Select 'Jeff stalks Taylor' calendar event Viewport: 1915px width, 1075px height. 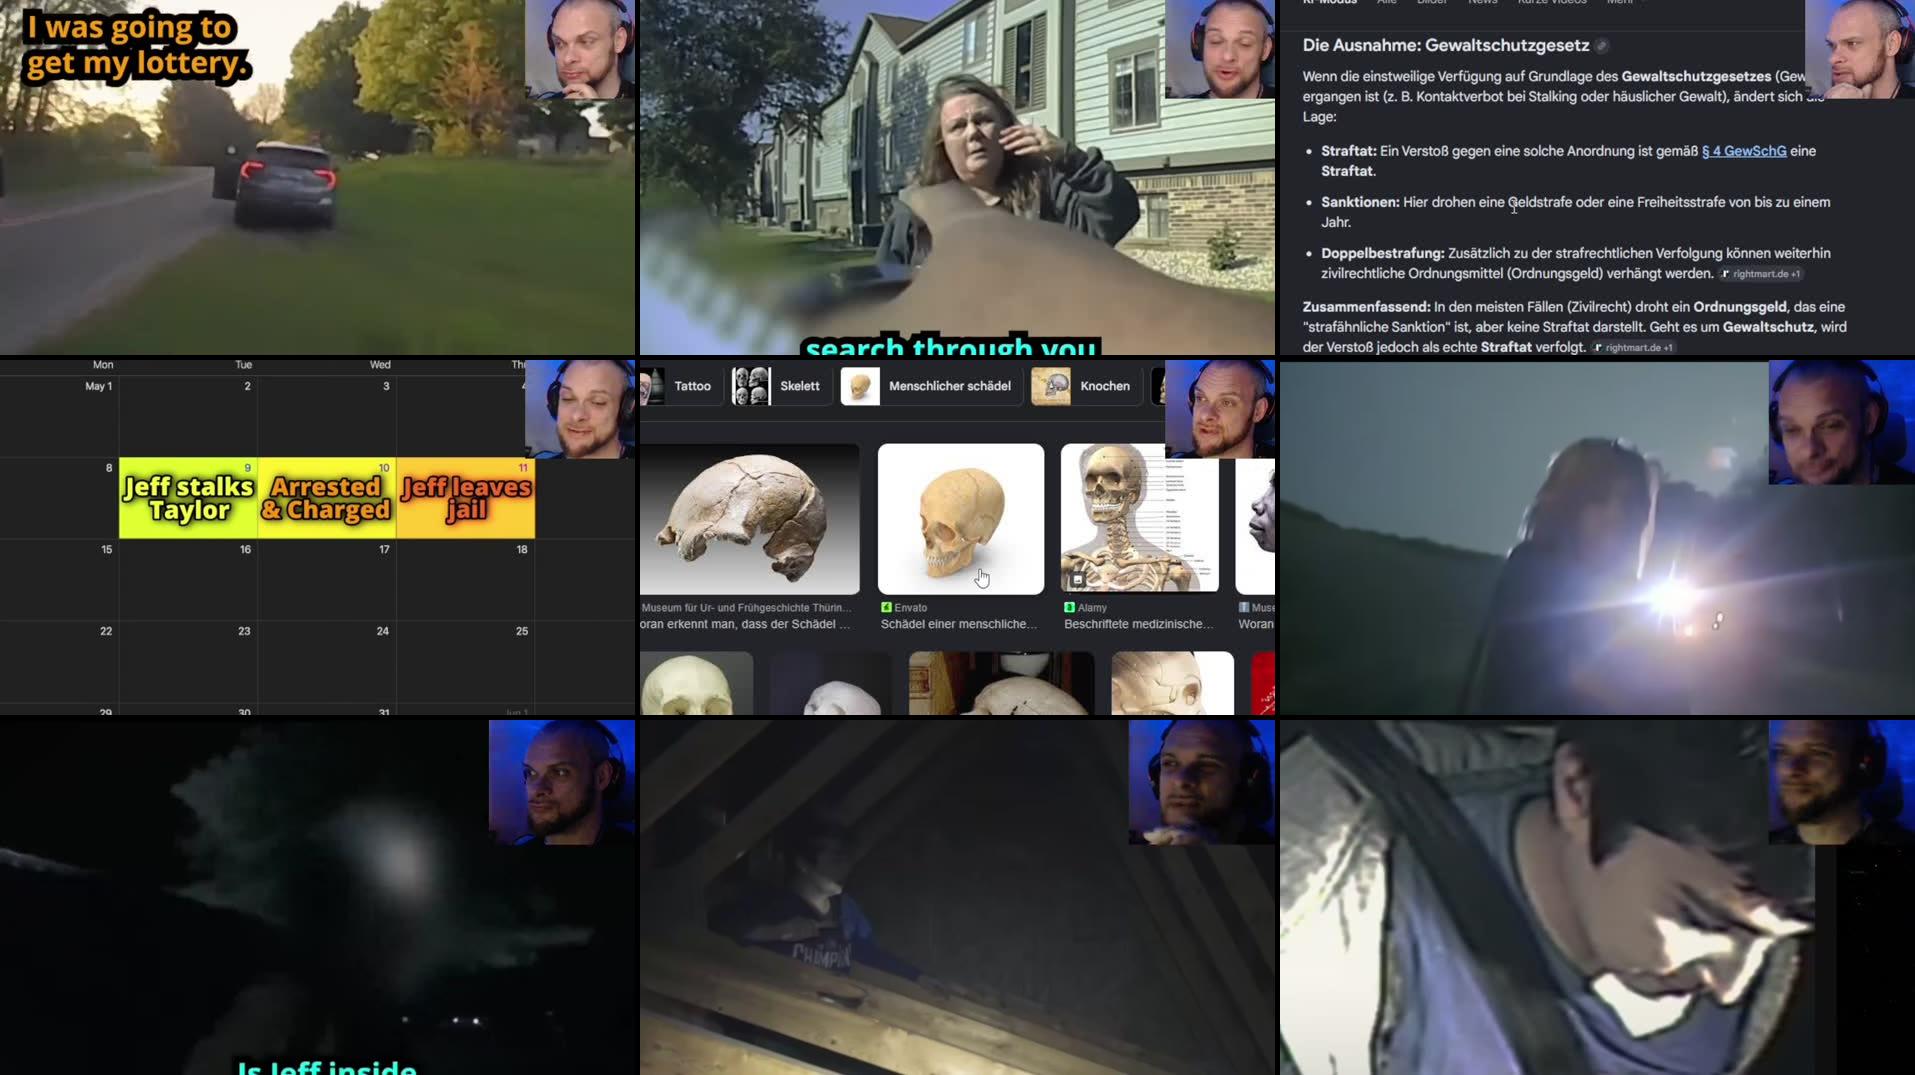(188, 498)
